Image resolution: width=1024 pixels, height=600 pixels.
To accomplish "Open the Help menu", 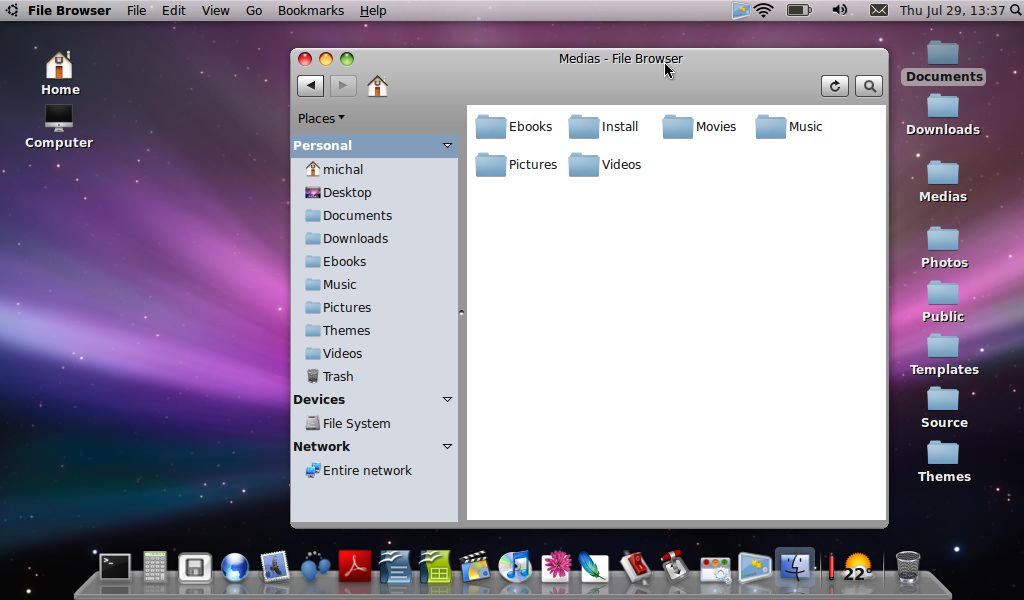I will [x=373, y=10].
